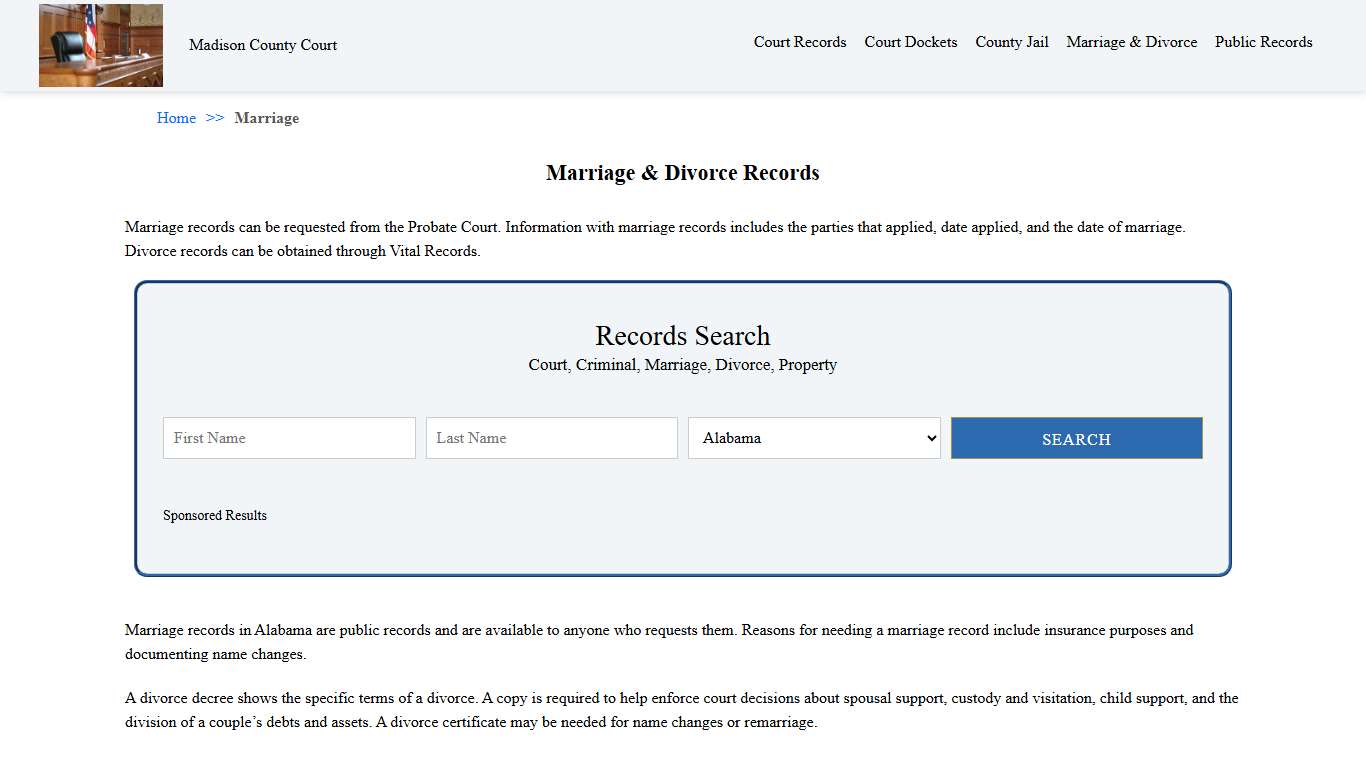Click the Madison County Court title text
Screen dimensions: 1366x768
pyautogui.click(x=263, y=45)
